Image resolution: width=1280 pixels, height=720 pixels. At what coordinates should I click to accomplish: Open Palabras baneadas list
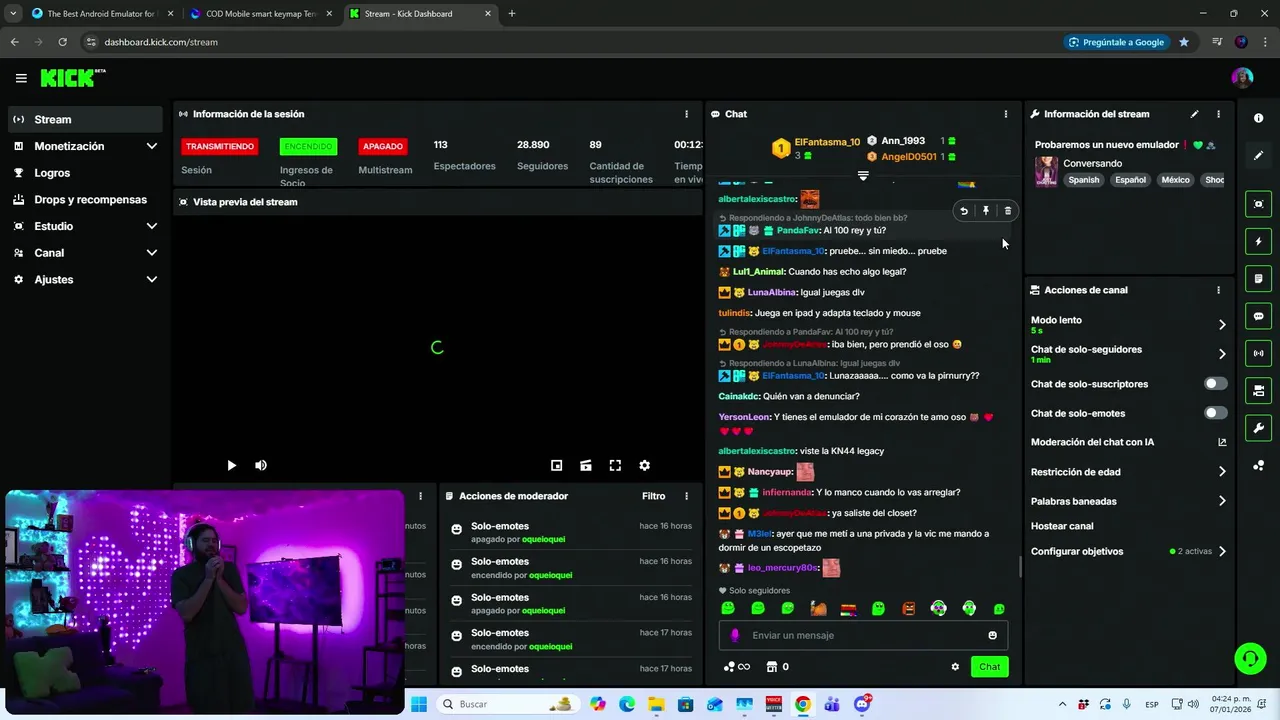(1128, 501)
